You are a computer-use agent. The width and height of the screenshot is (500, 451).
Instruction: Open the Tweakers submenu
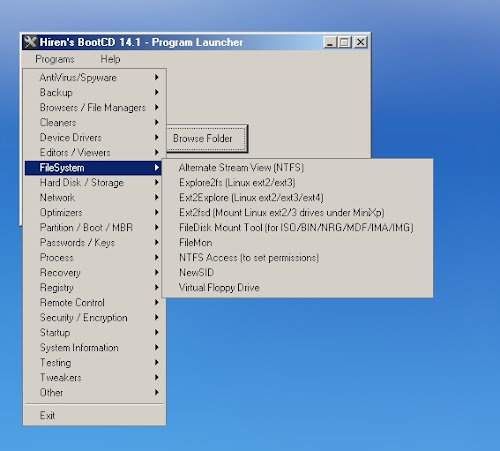coord(93,377)
